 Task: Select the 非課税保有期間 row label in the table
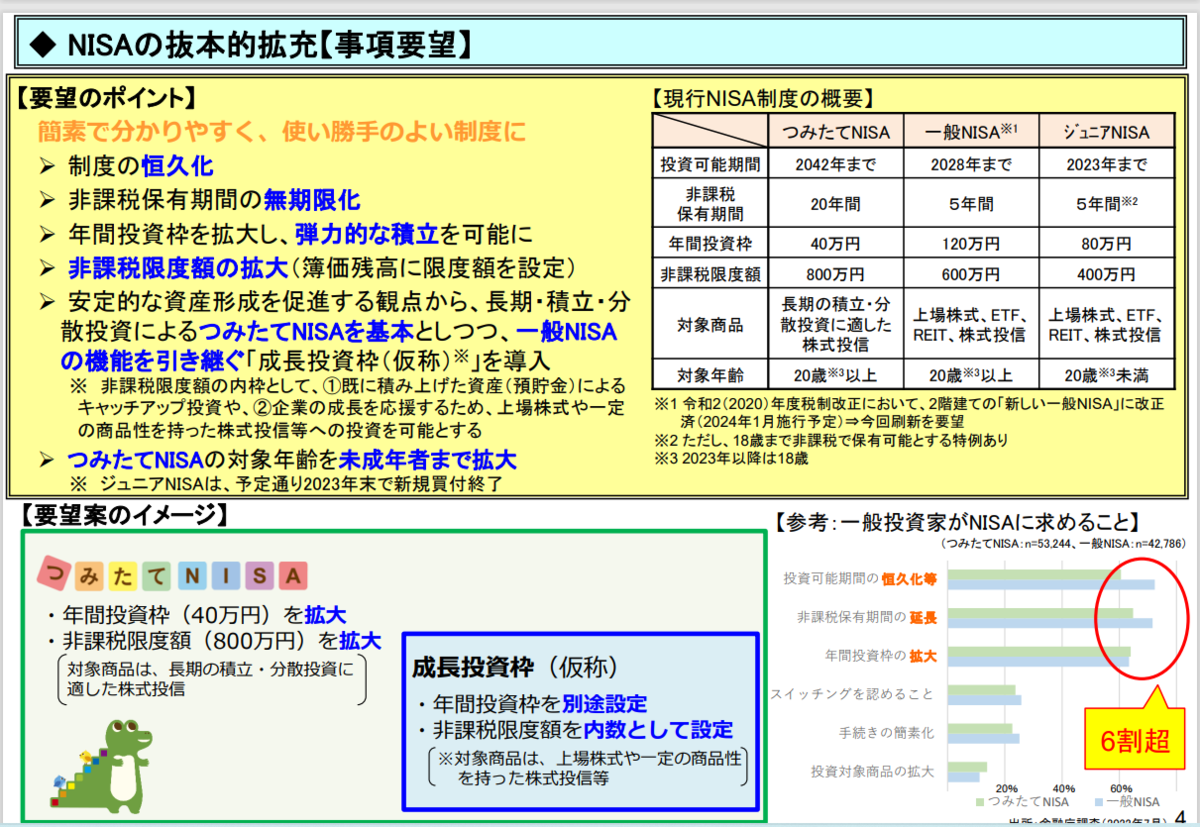[x=710, y=203]
